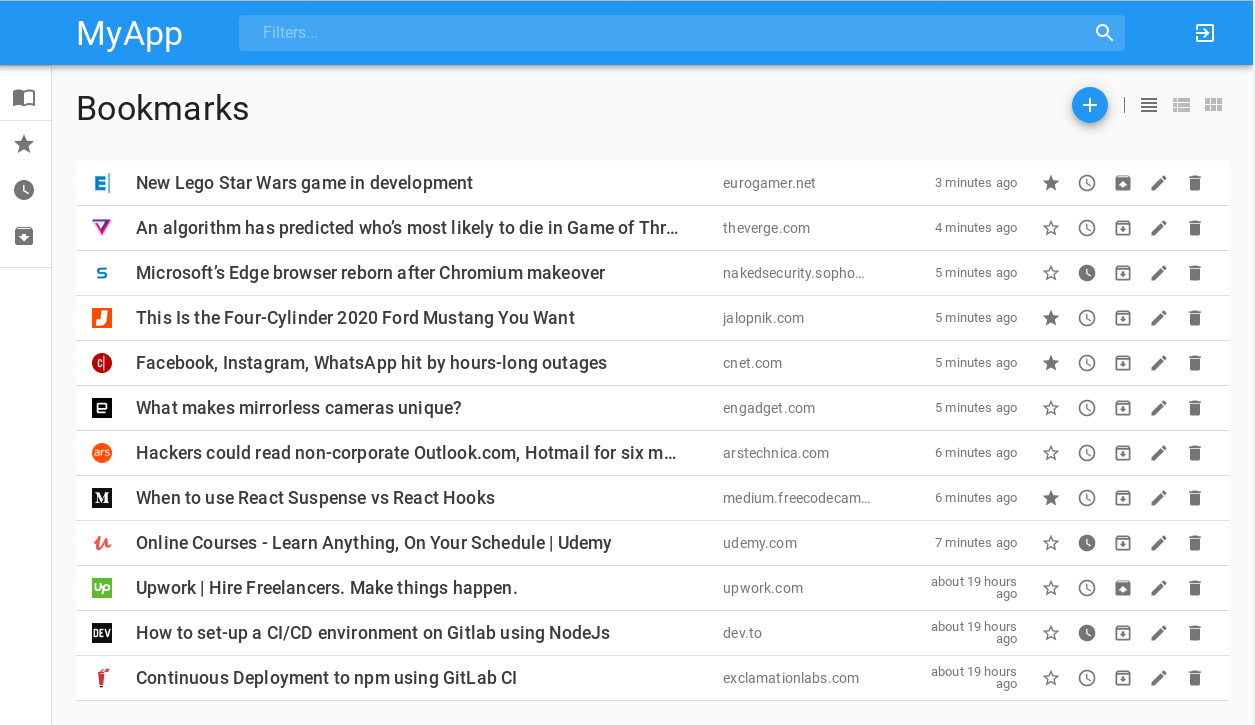Star the Game of Thrones algorithm bookmark
1255x725 pixels.
tap(1051, 228)
